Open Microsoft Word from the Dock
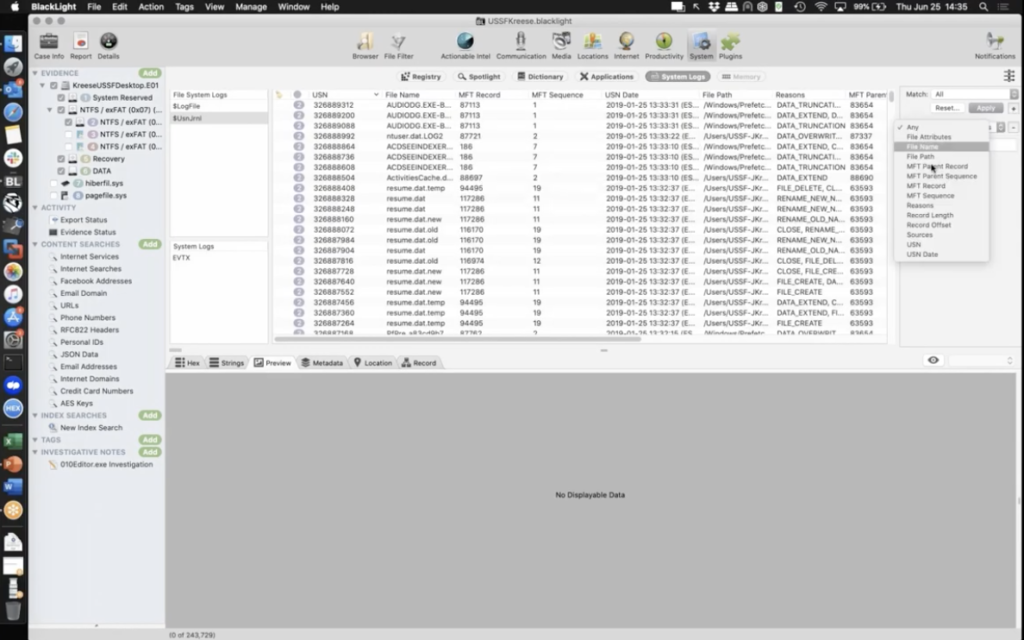Image resolution: width=1024 pixels, height=640 pixels. pyautogui.click(x=13, y=487)
